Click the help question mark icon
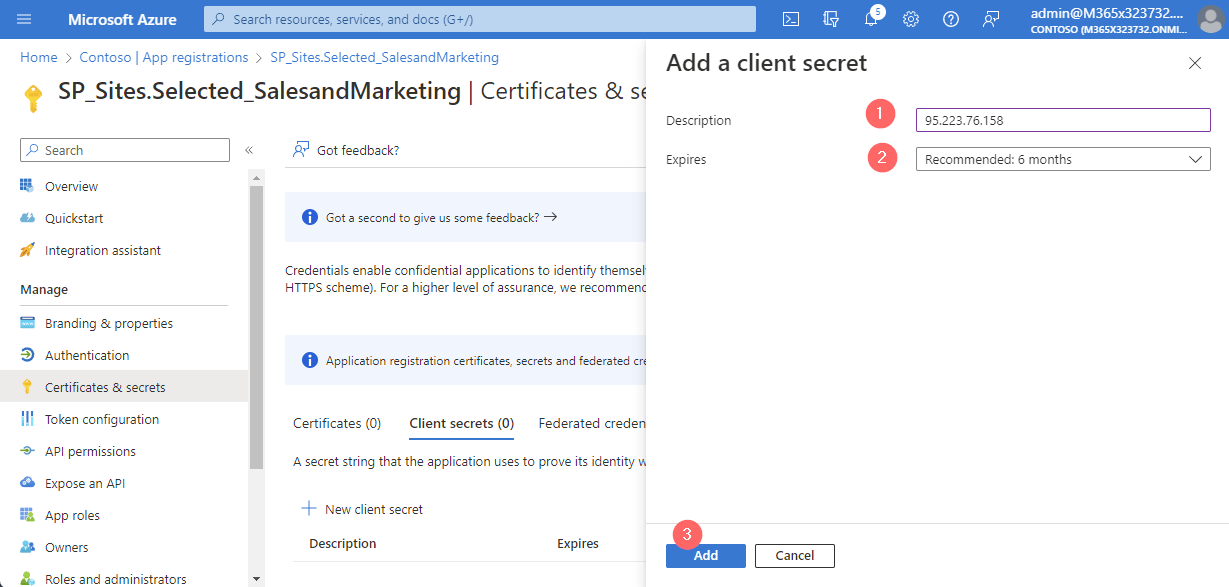Image resolution: width=1229 pixels, height=587 pixels. (x=951, y=19)
